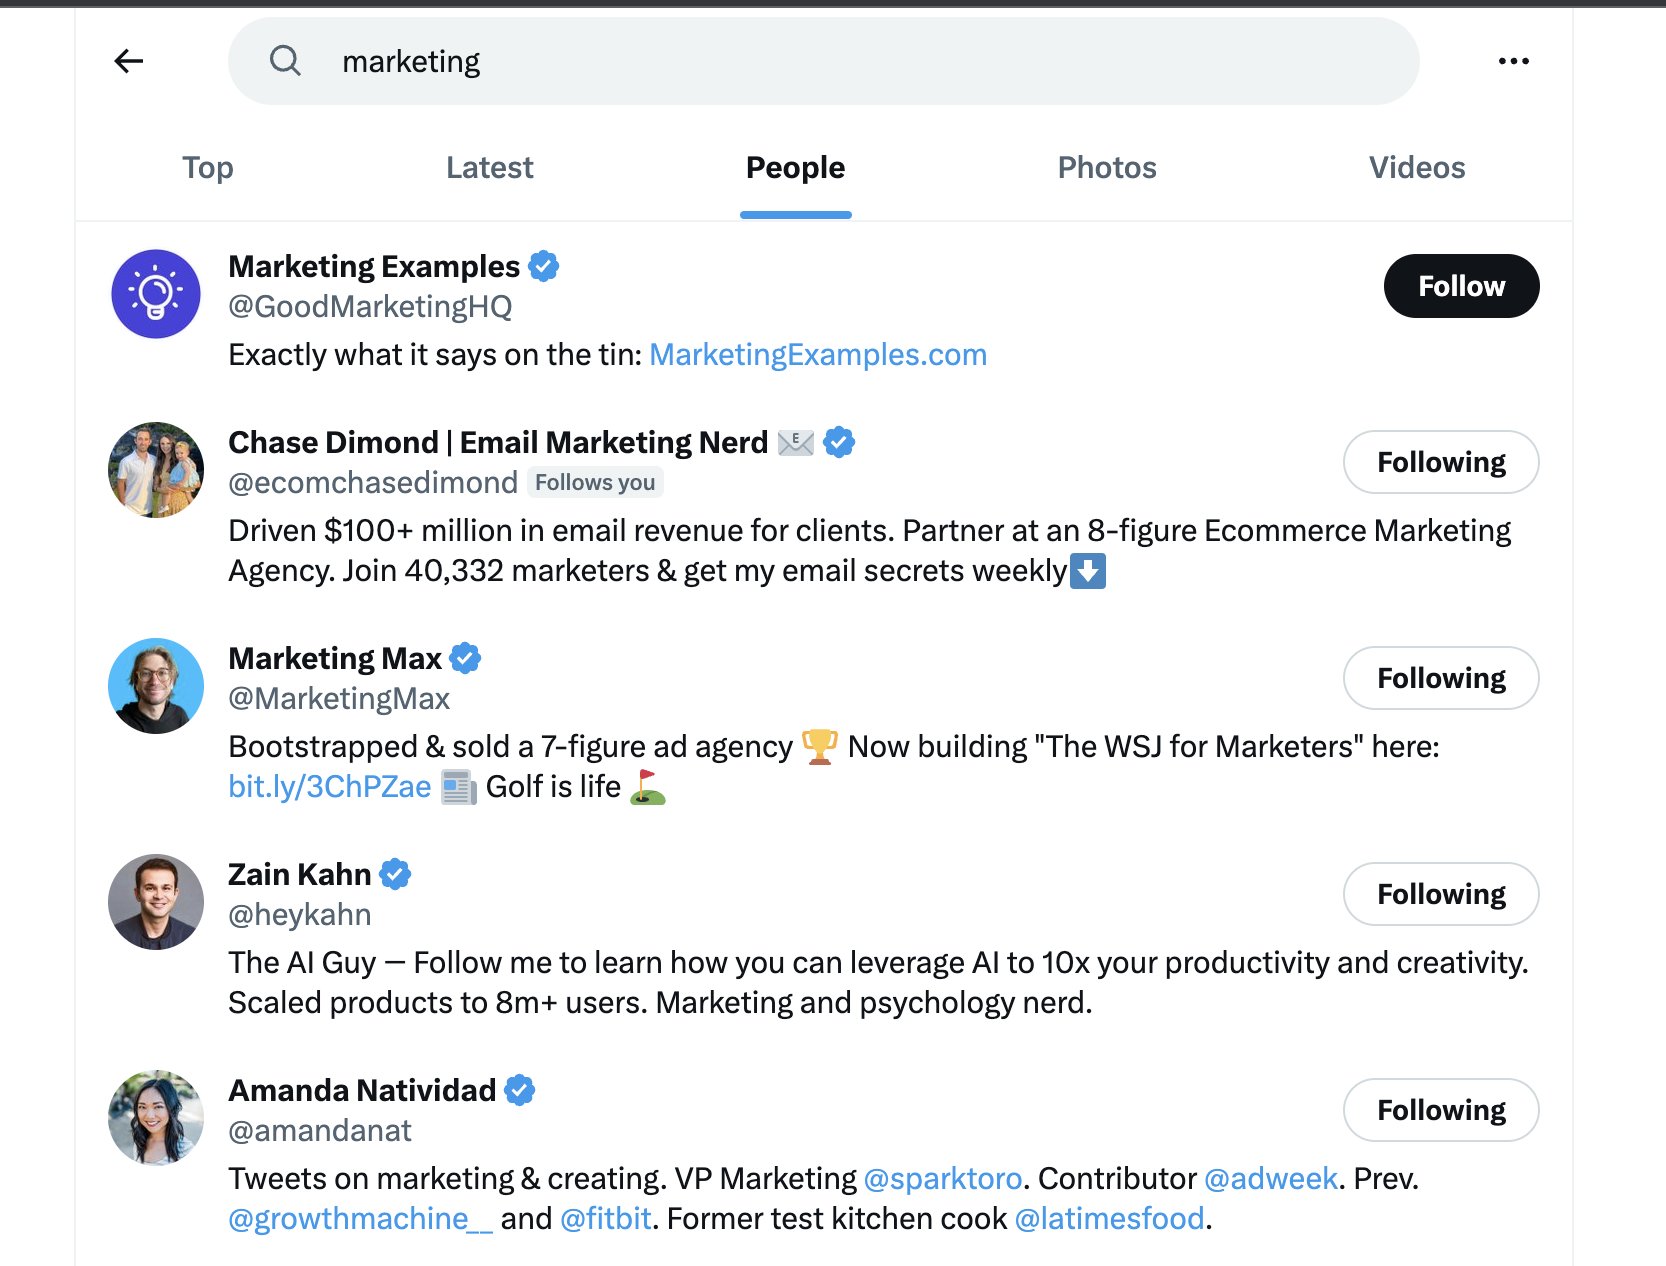Switch to the Photos tab
This screenshot has height=1266, width=1666.
coord(1107,168)
